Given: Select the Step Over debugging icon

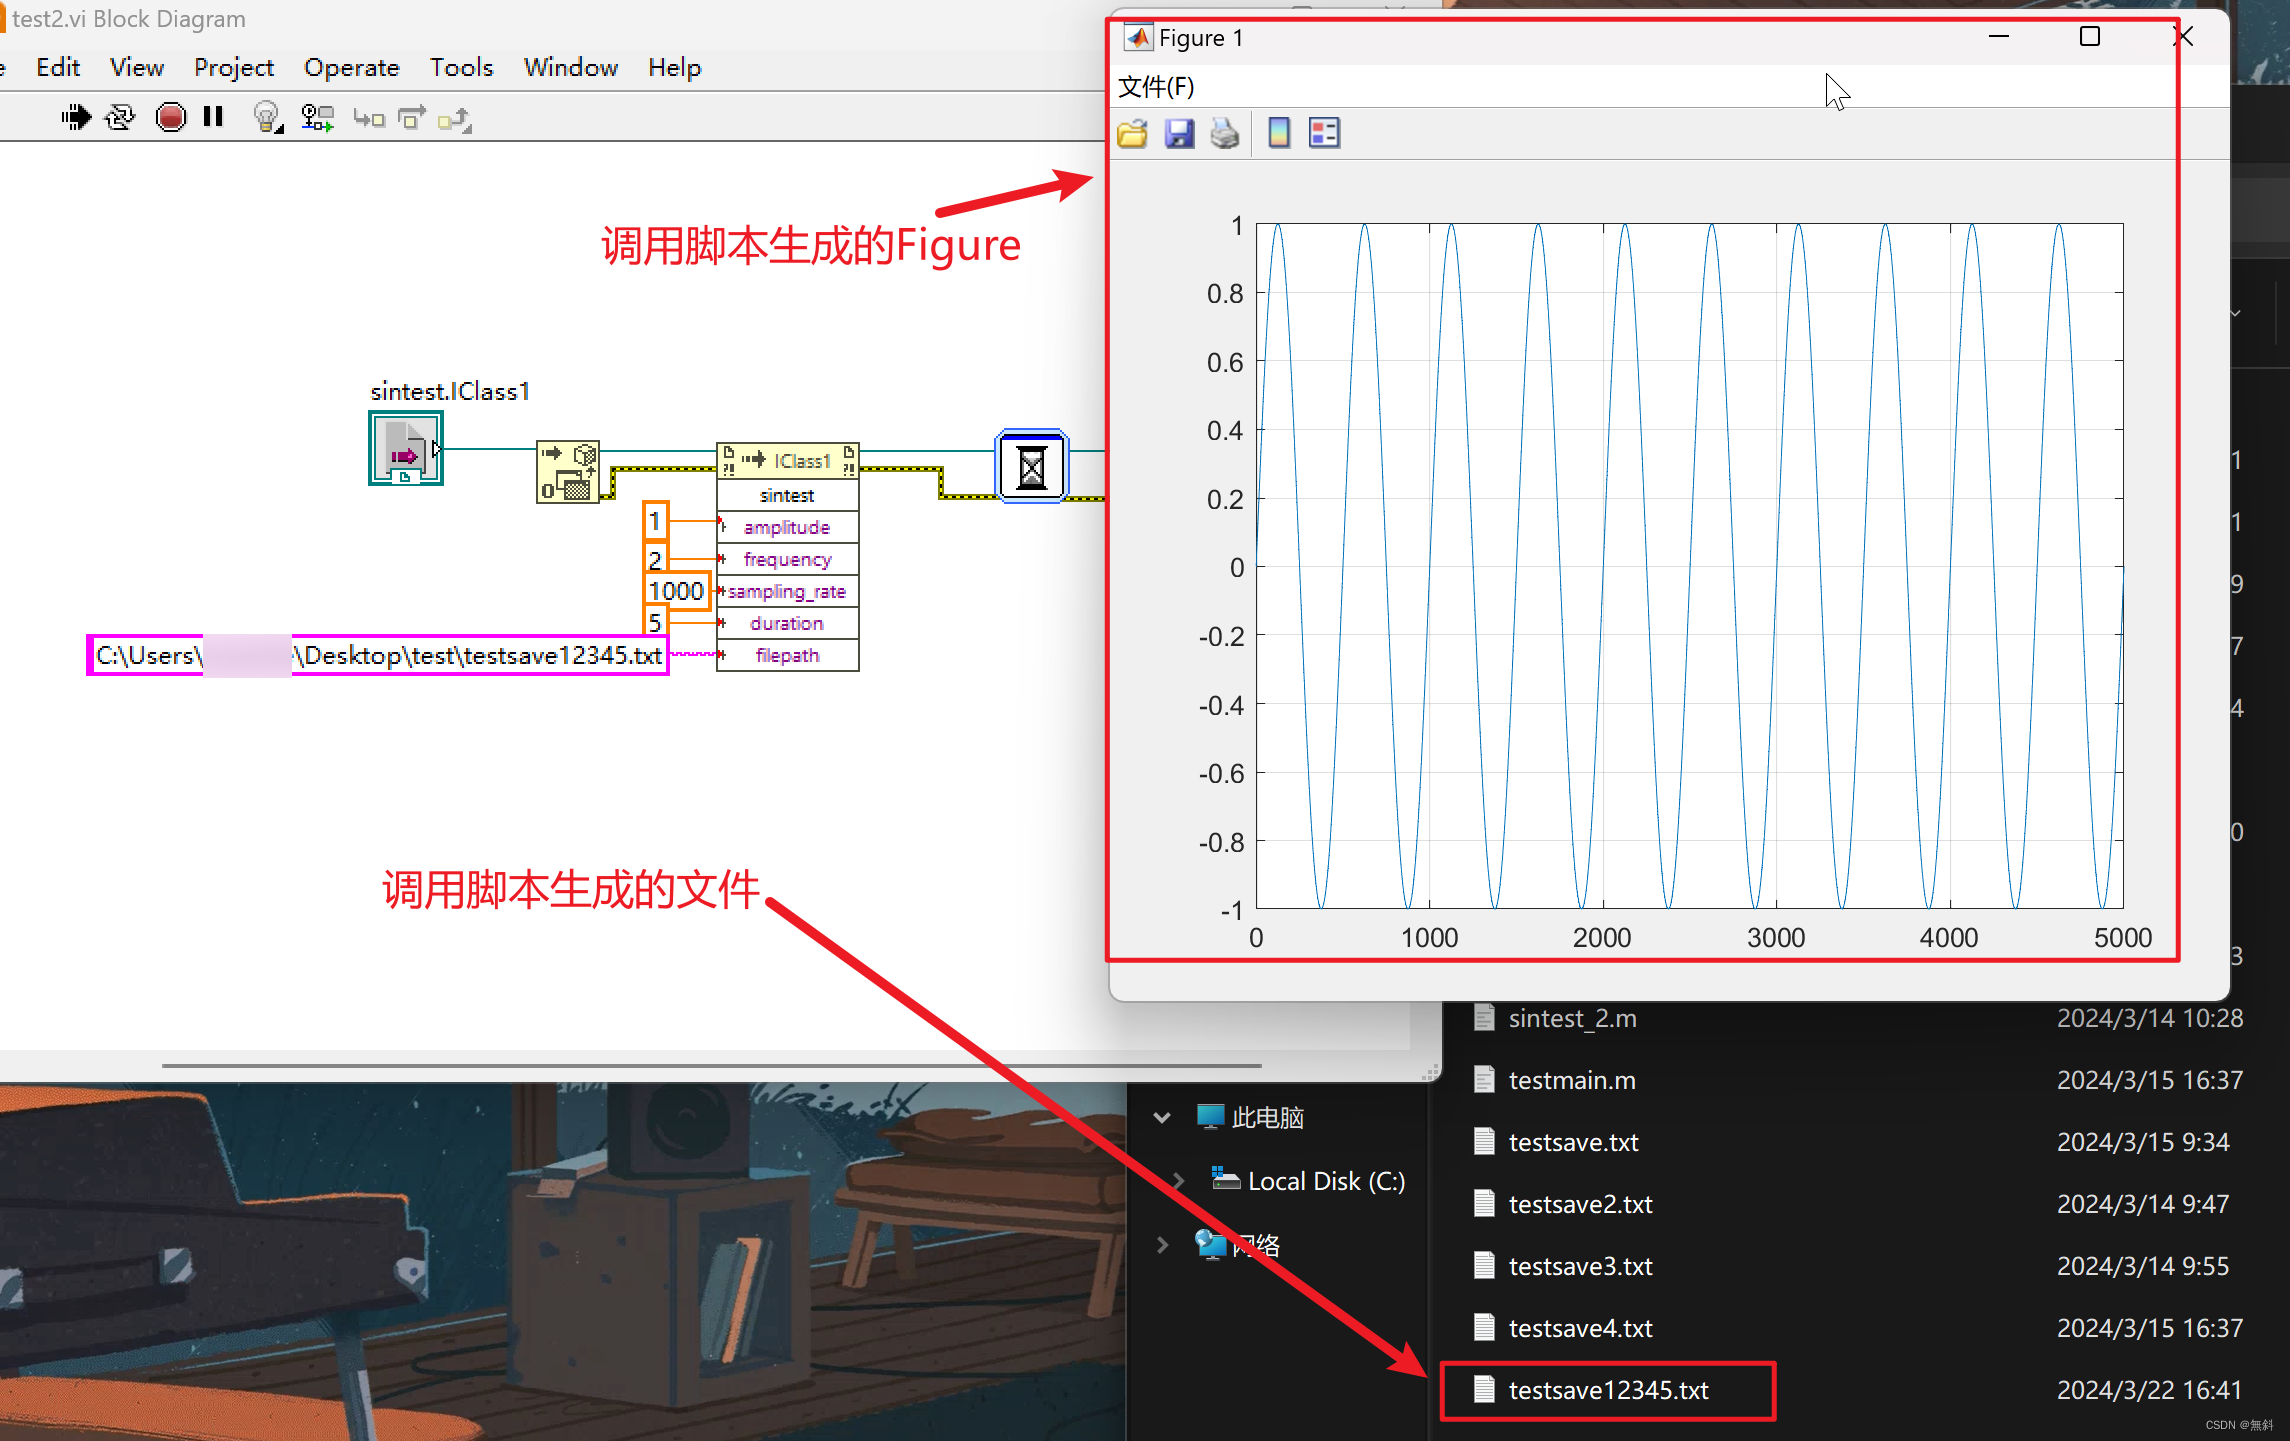Looking at the screenshot, I should [x=411, y=117].
